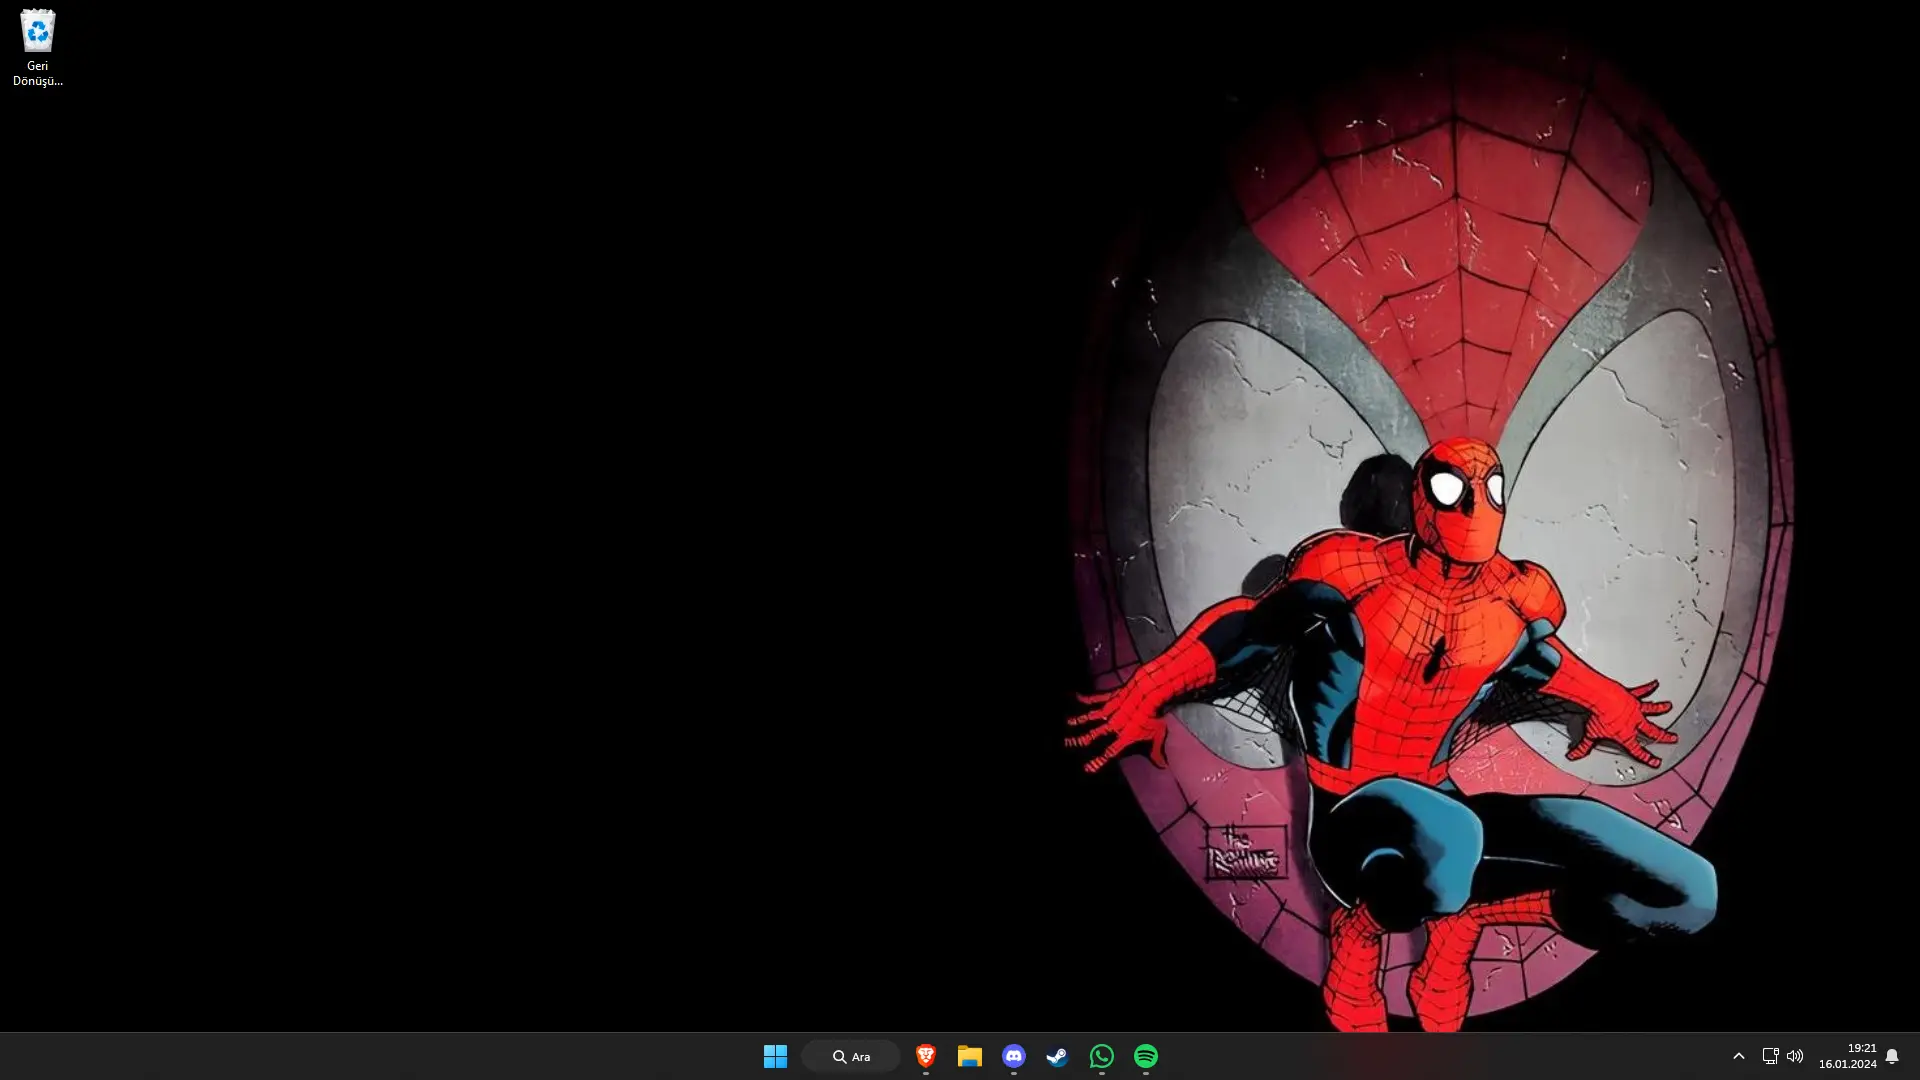Expand the hidden system tray icons

(1739, 1056)
